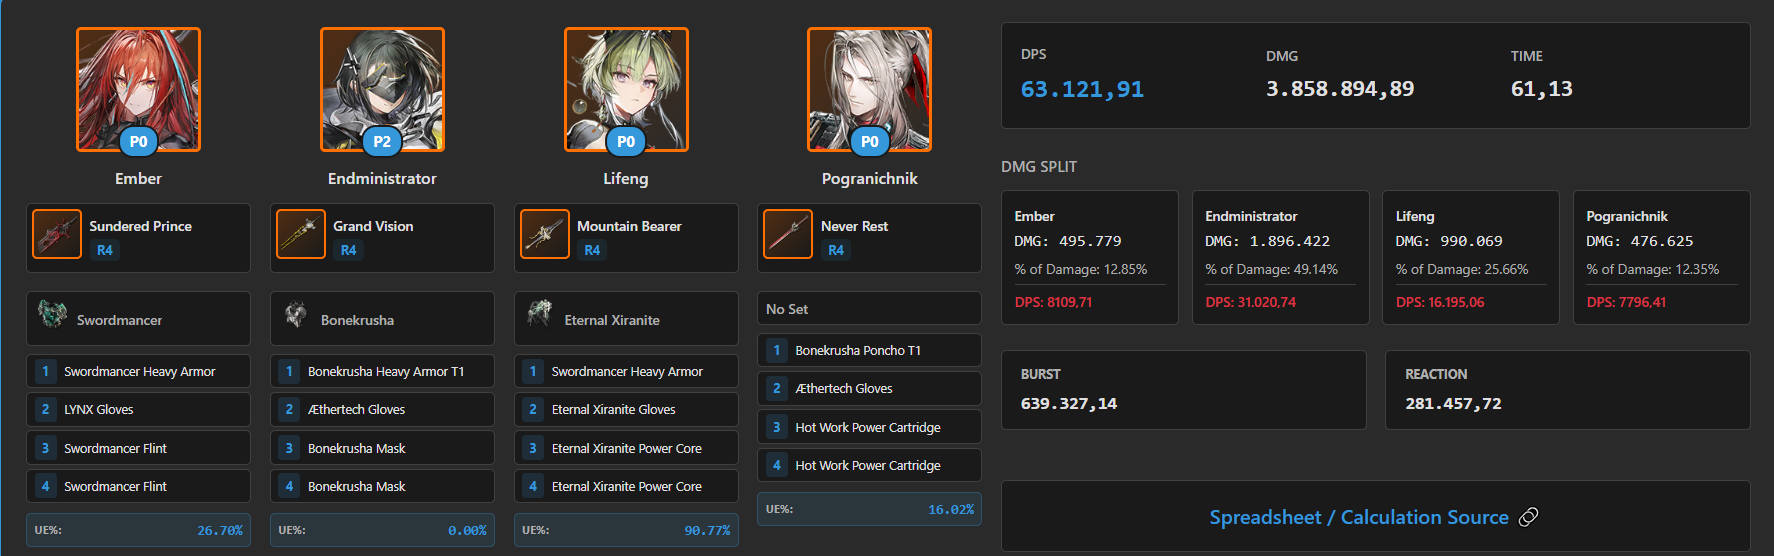Click the Swordmancer set icon
The width and height of the screenshot is (1774, 556).
click(x=52, y=313)
